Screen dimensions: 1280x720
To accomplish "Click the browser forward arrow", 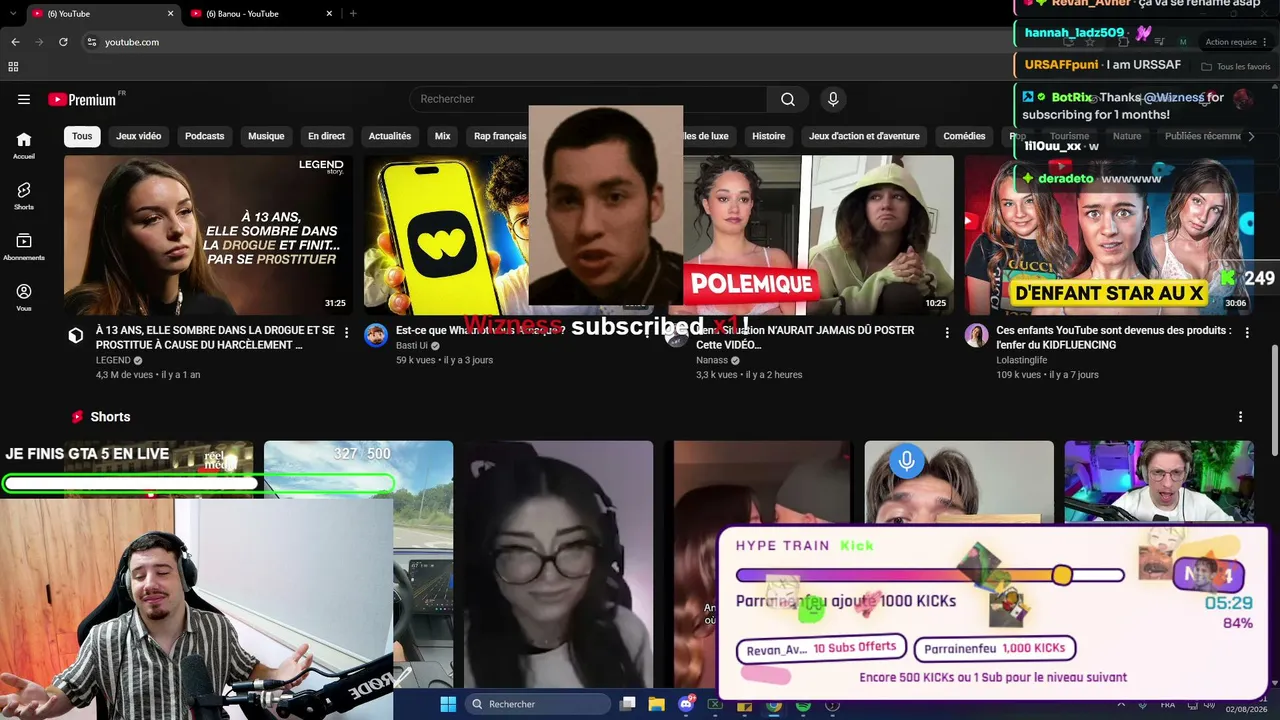I will click(39, 42).
